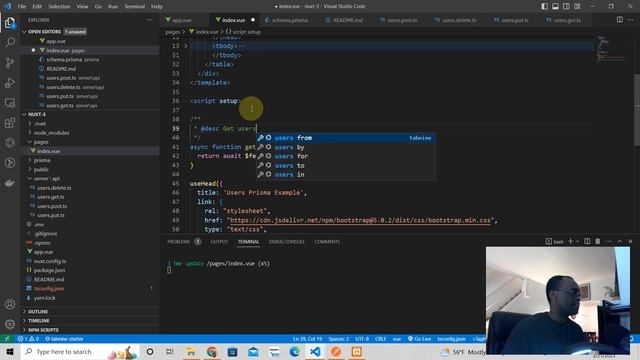Split the terminal panel
Viewport: 640px width, 360px height.
point(587,241)
